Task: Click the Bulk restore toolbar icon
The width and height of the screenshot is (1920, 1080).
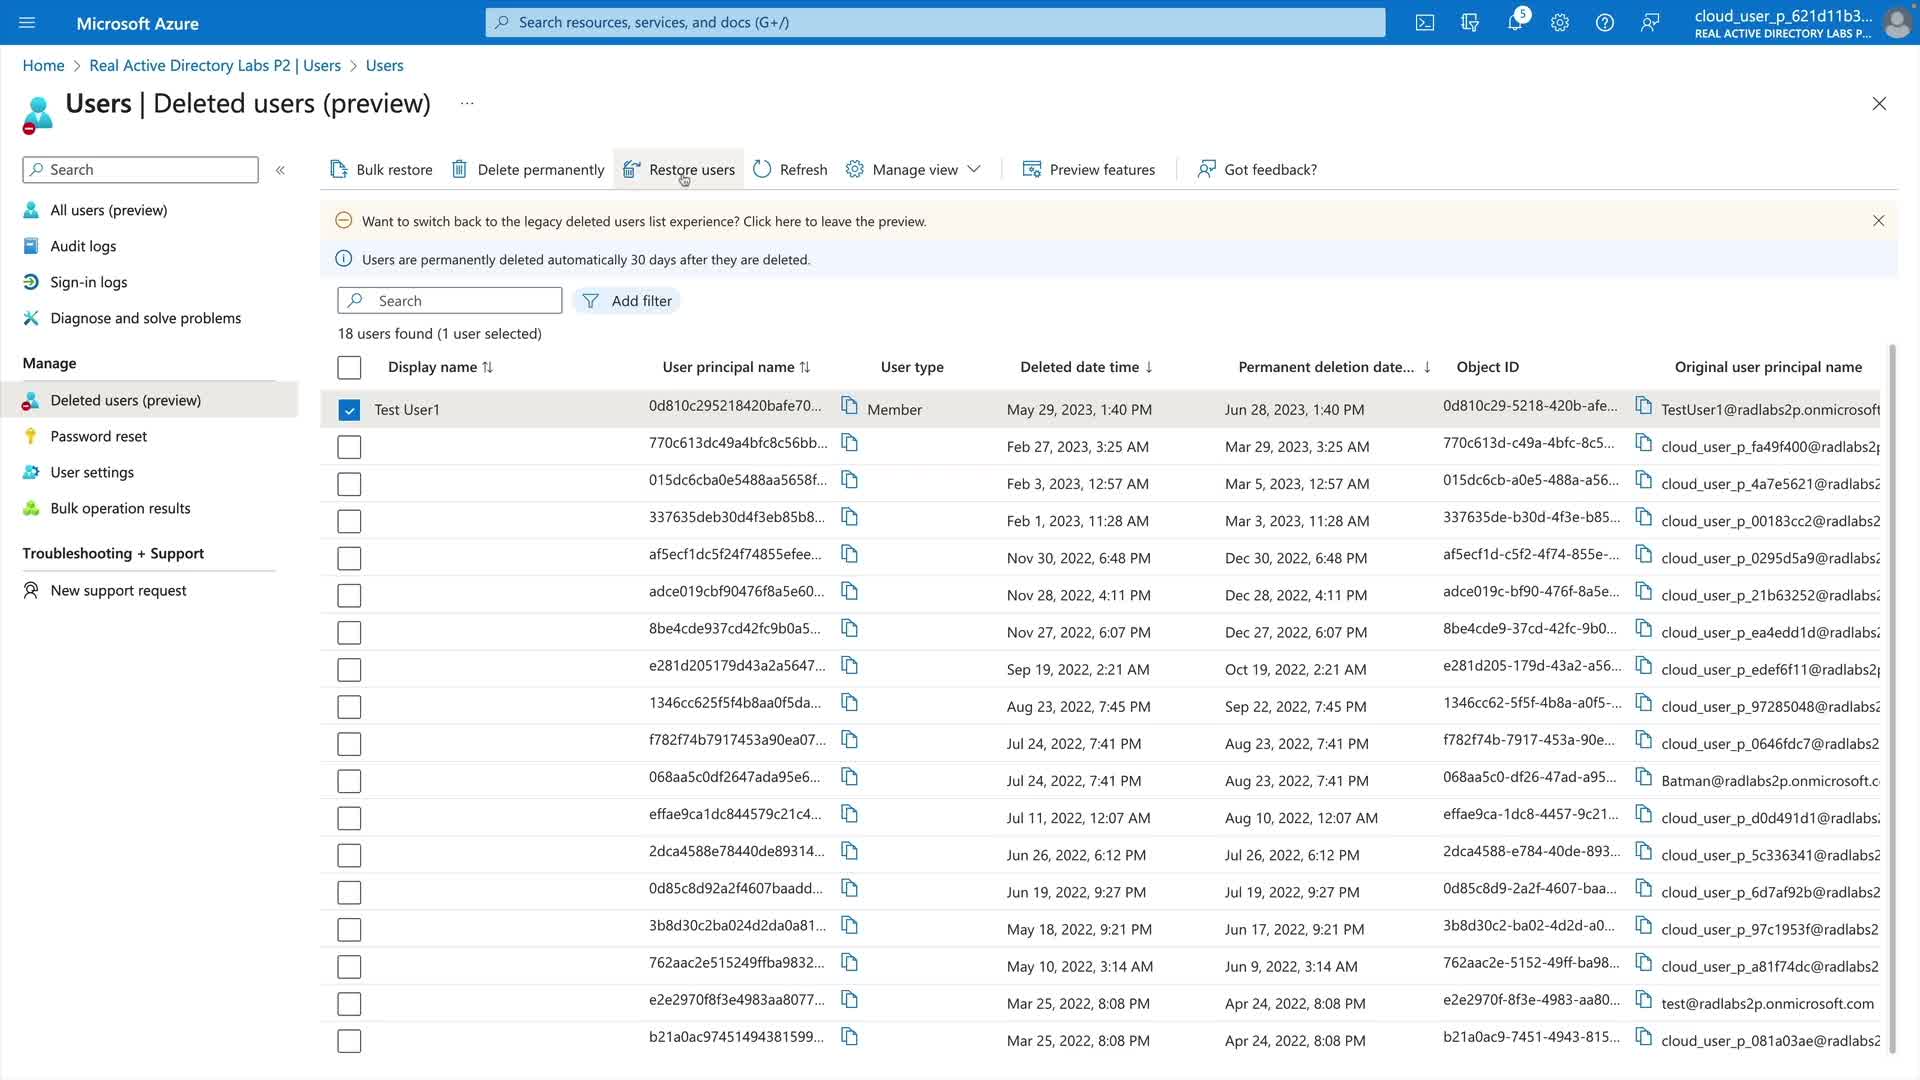Action: pos(339,169)
